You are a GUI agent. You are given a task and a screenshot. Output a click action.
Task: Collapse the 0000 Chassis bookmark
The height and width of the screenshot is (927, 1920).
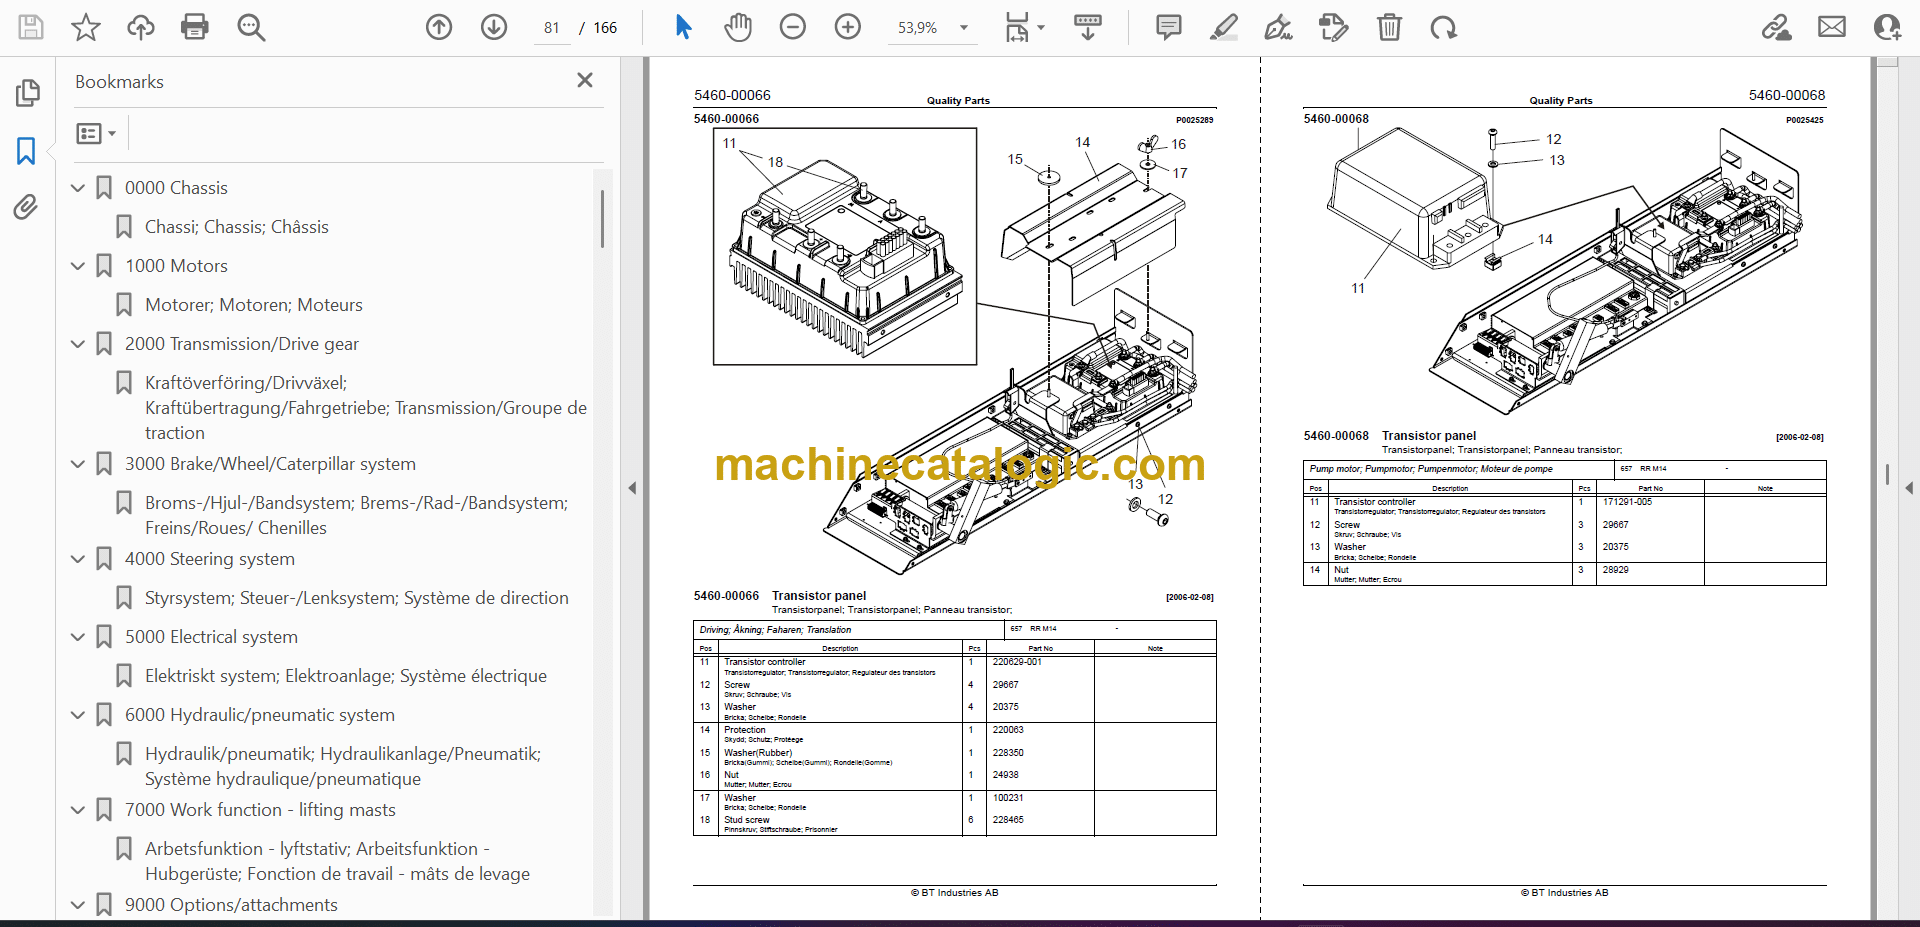pos(78,188)
